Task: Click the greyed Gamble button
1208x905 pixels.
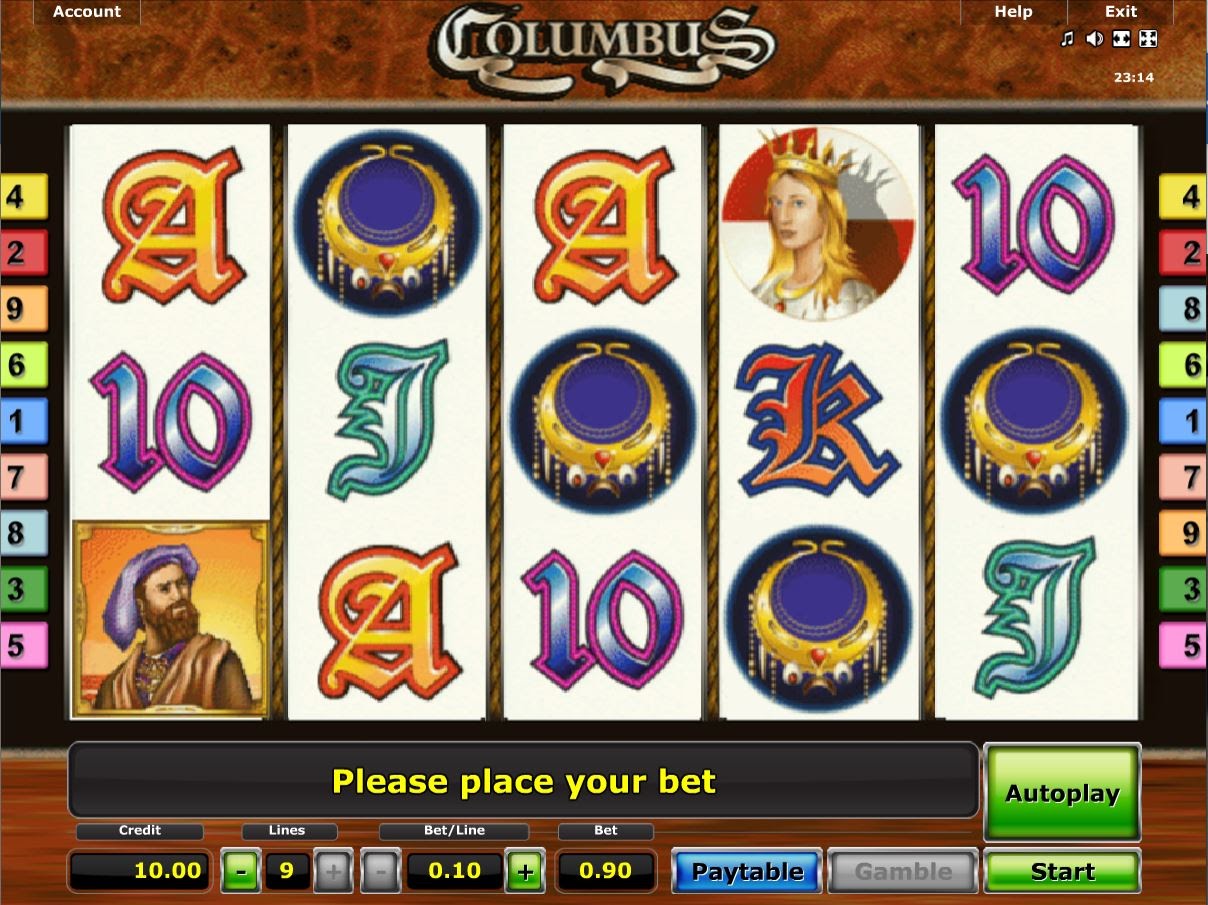Action: pos(903,871)
